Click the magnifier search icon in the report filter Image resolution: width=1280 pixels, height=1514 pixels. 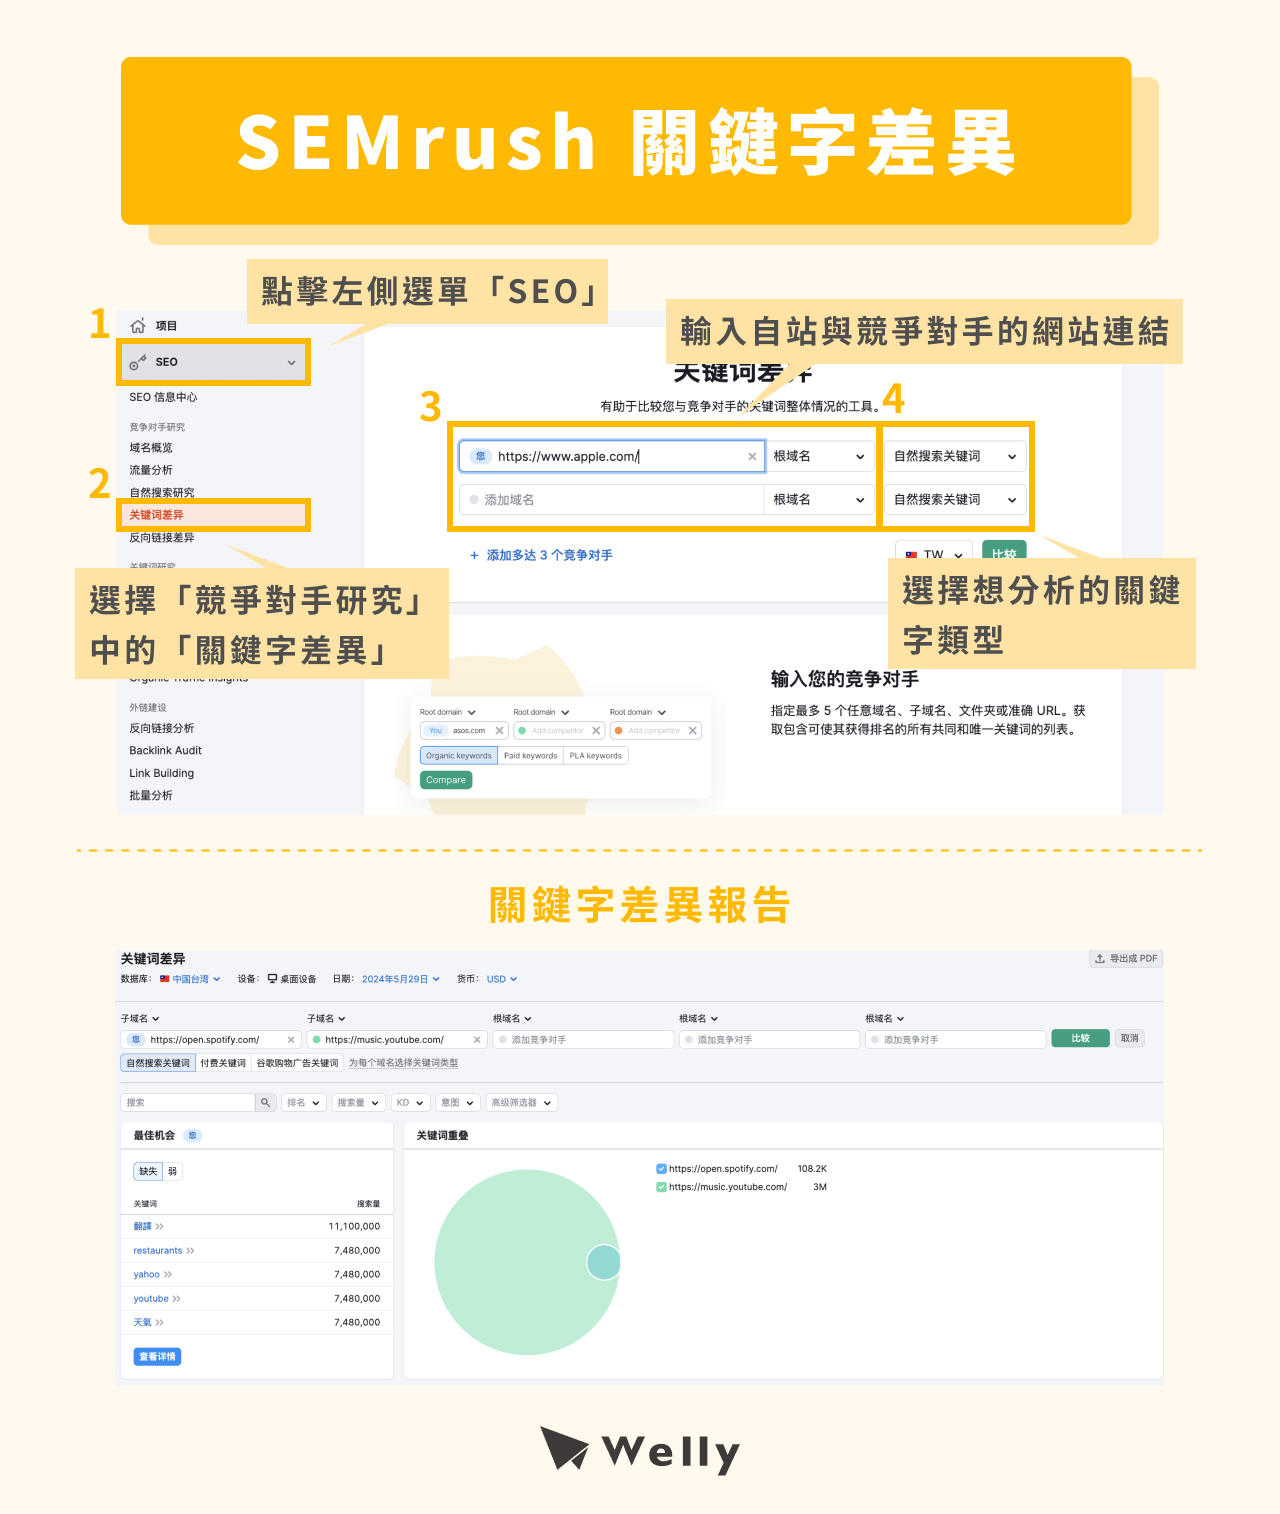point(265,1102)
